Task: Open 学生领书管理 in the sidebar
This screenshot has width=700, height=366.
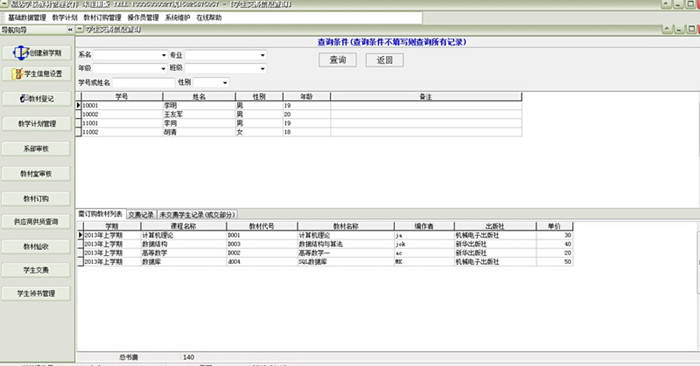Action: coord(36,293)
